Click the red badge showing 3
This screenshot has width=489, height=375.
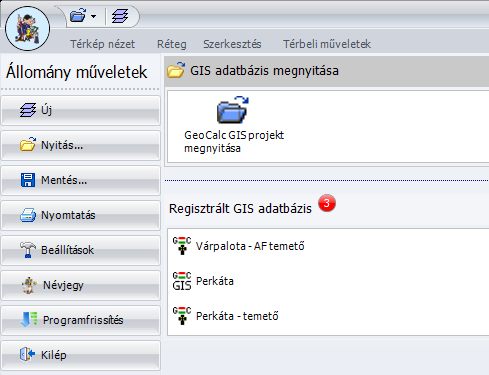coord(327,203)
